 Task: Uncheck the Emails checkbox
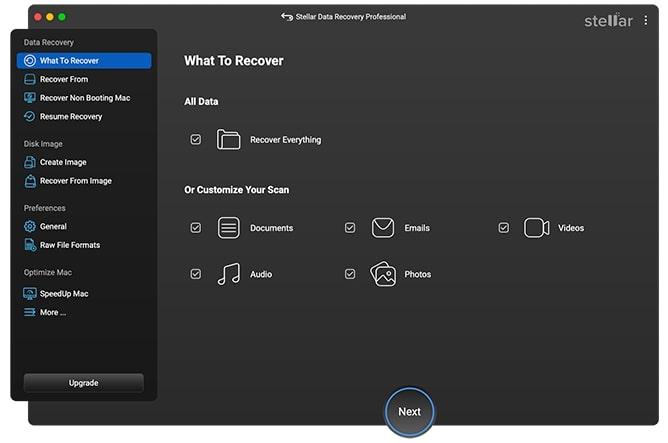[350, 228]
